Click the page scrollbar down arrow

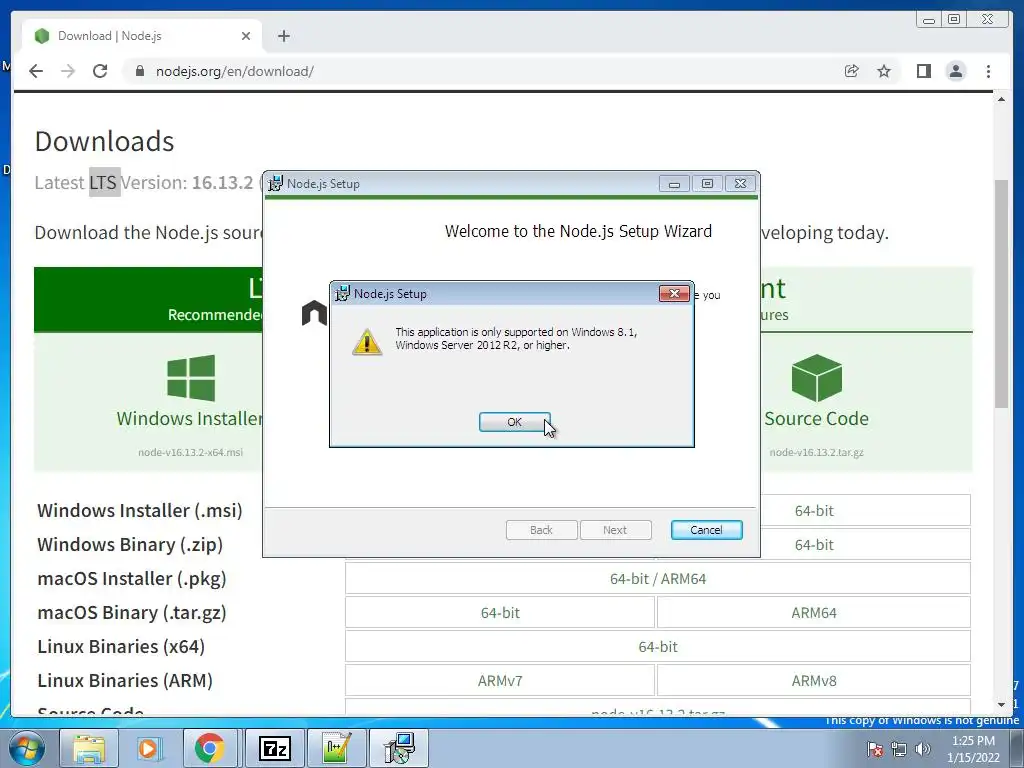coord(1001,705)
